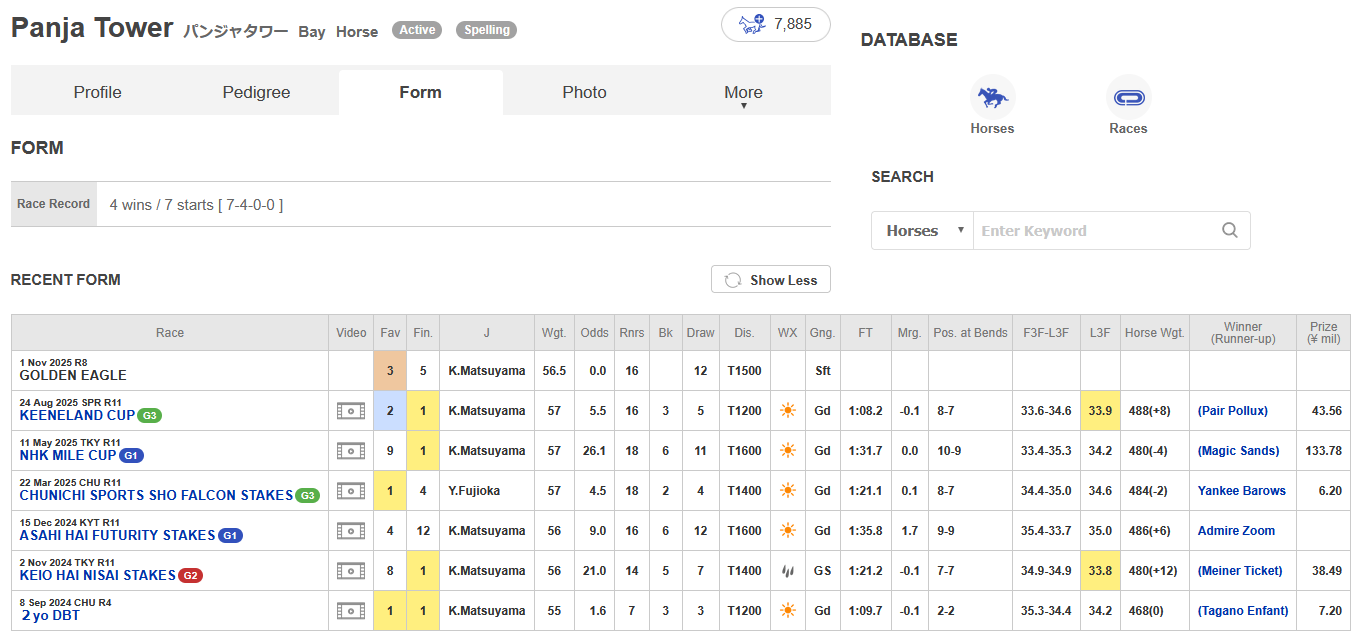Screen dimensions: 1366x641
Task: Play the Keio Hai Nisai Stakes video
Action: coord(350,571)
